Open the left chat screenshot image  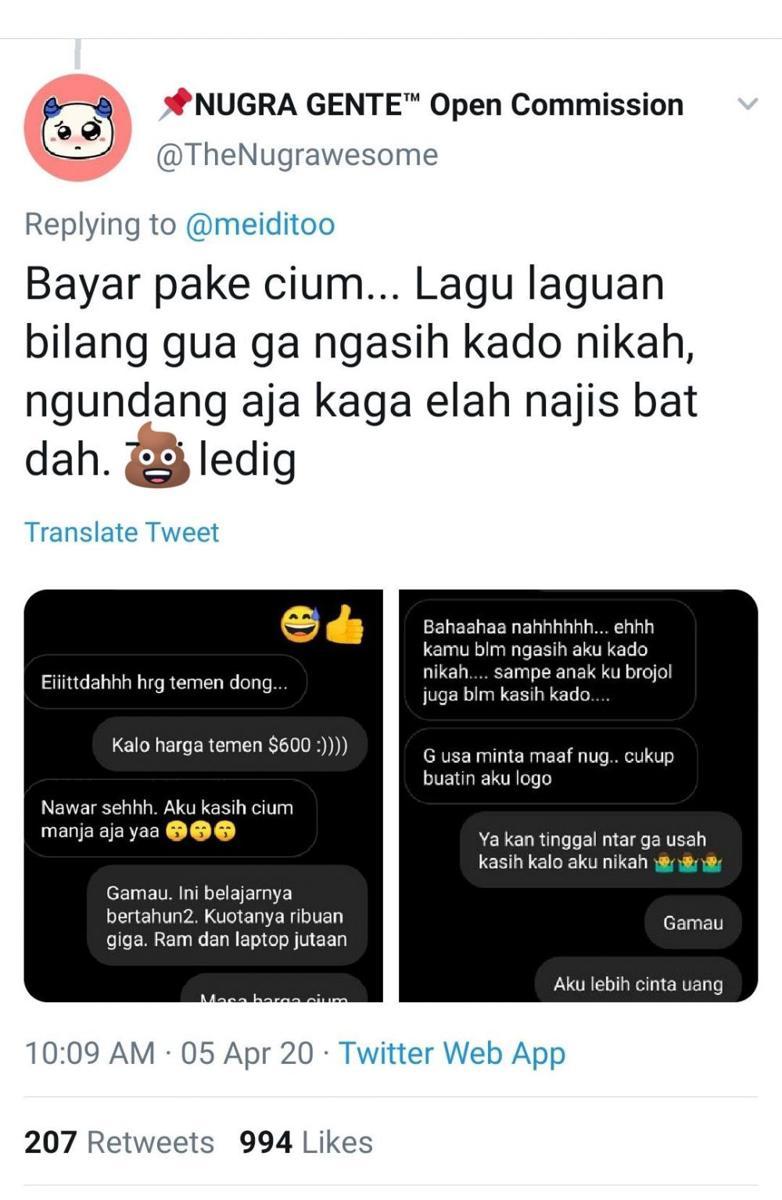tap(203, 795)
